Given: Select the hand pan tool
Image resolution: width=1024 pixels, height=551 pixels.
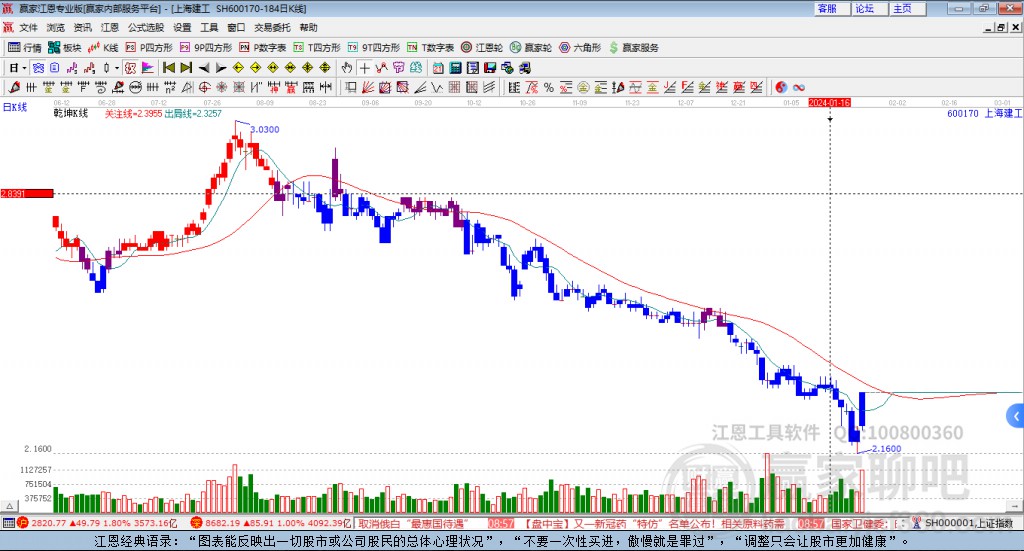Looking at the screenshot, I should 347,68.
